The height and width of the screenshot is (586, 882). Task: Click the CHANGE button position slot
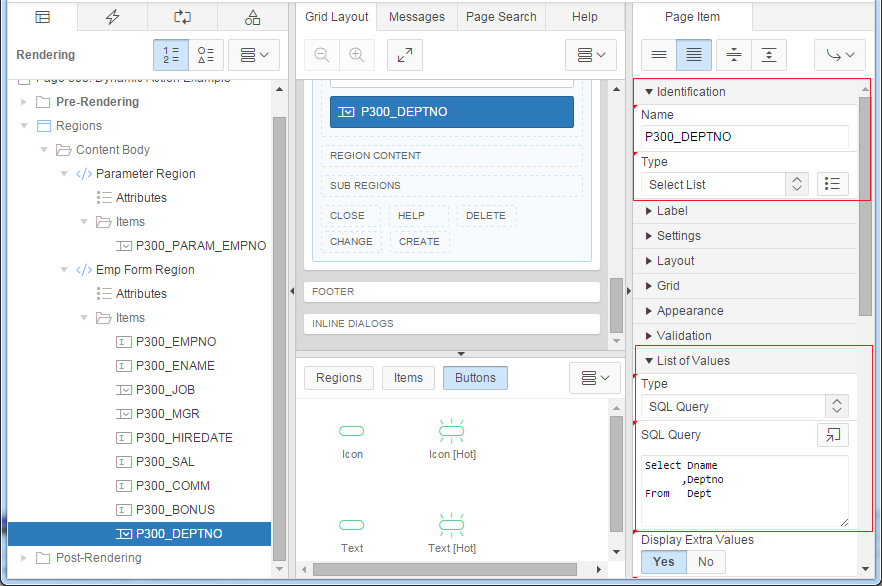[x=352, y=242]
